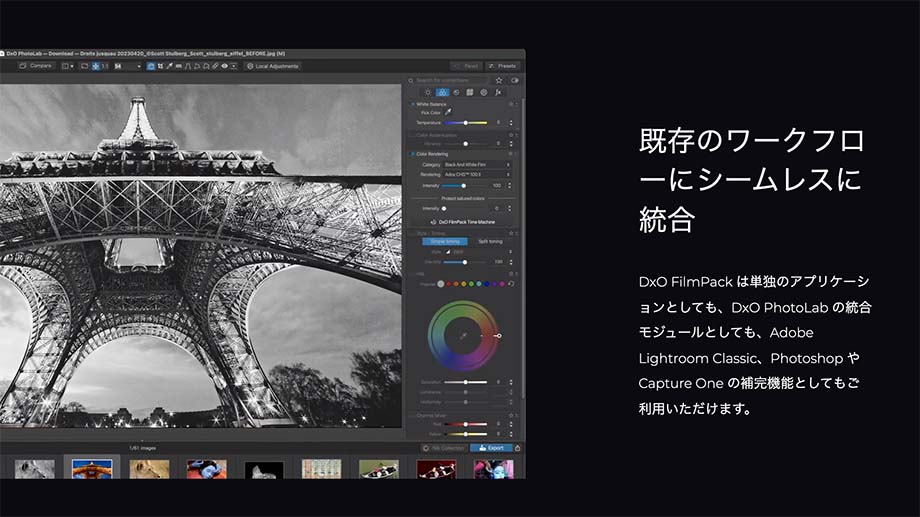The width and height of the screenshot is (920, 517).
Task: Toggle the Color Rendering correction on or off
Action: [x=412, y=154]
